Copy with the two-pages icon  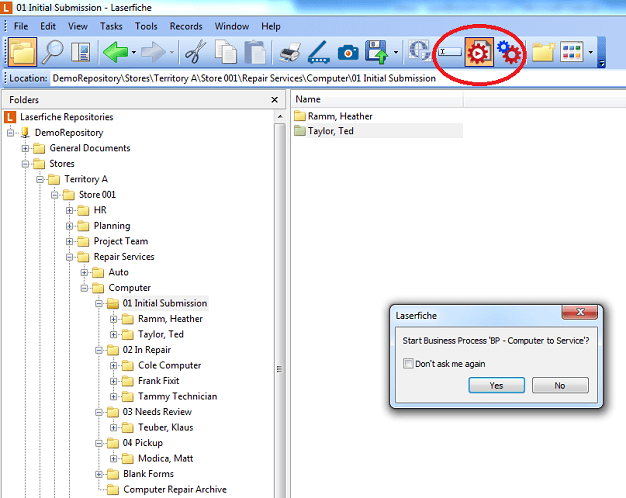(226, 52)
